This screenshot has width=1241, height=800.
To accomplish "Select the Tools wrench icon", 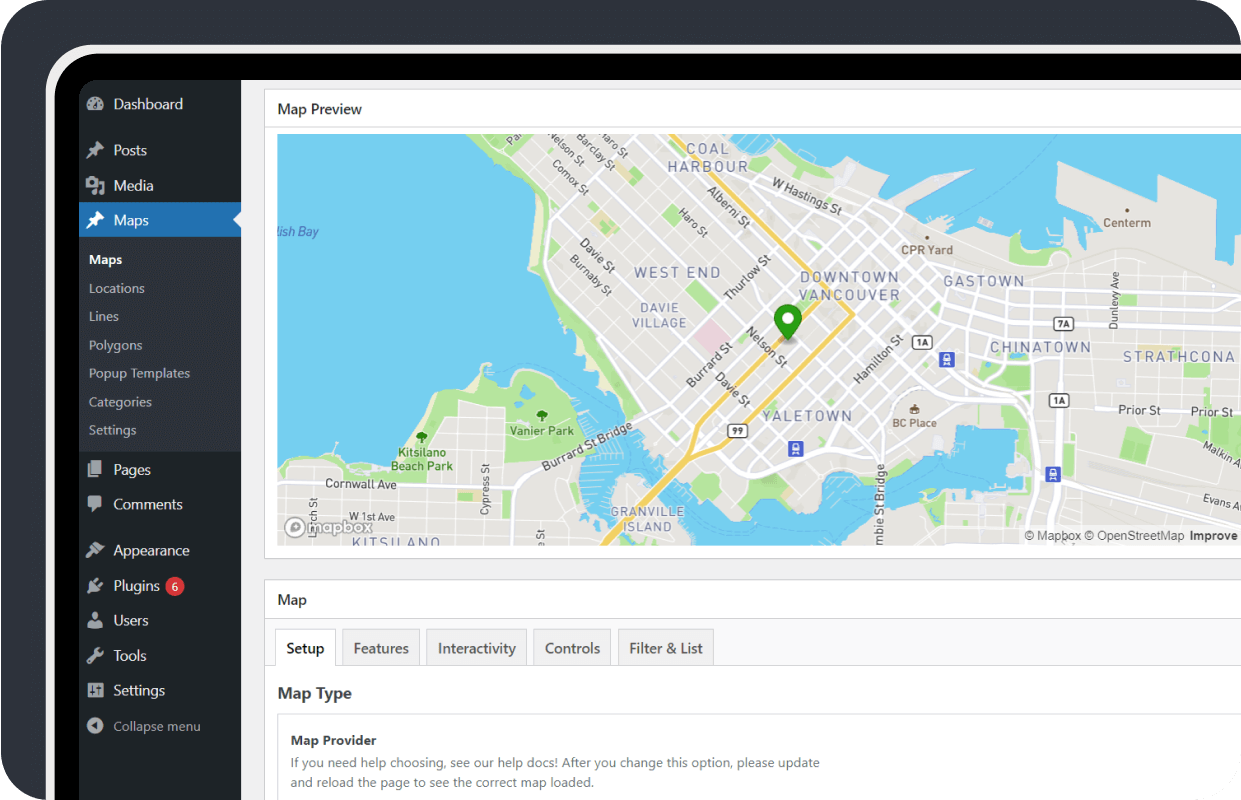I will tap(95, 655).
